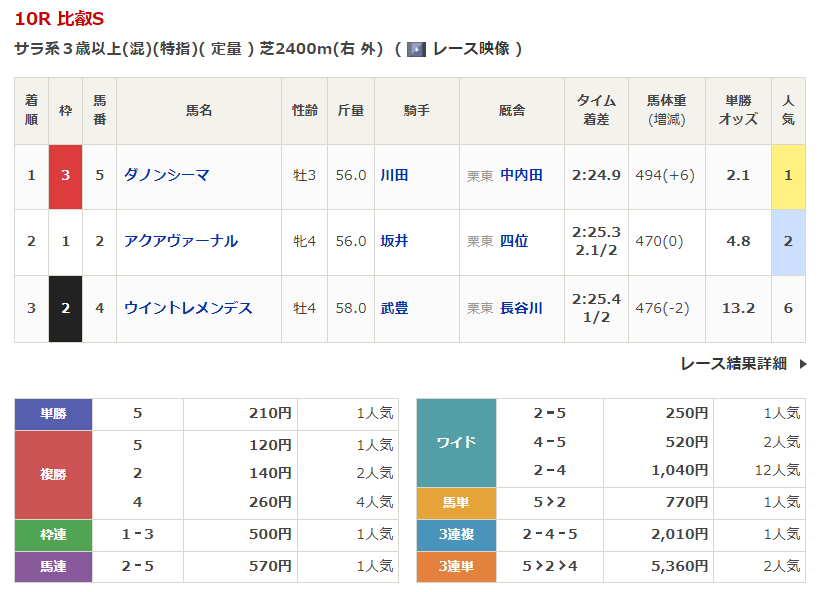Click the horse name ウイントレメンデス

(188, 308)
